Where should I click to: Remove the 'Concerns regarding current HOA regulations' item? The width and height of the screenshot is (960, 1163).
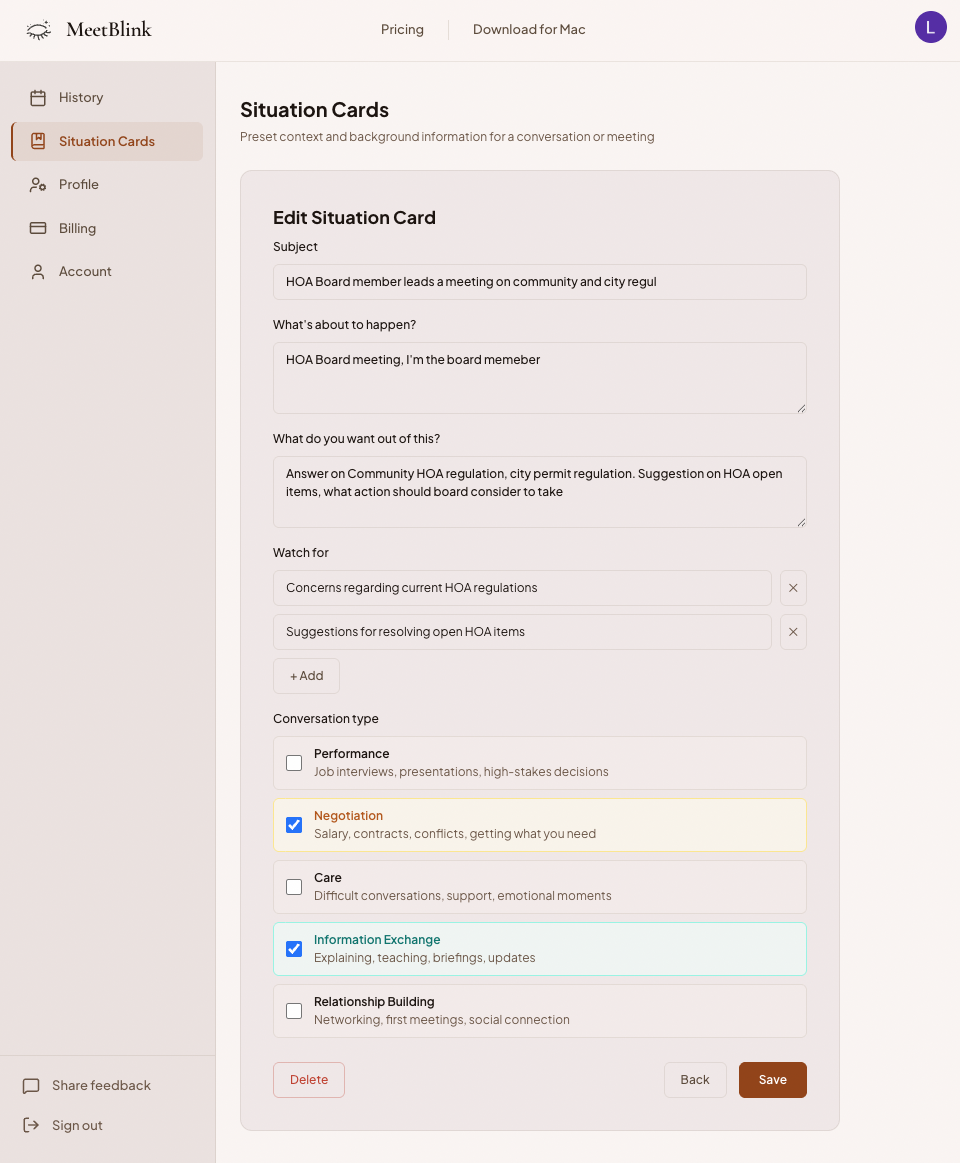793,588
